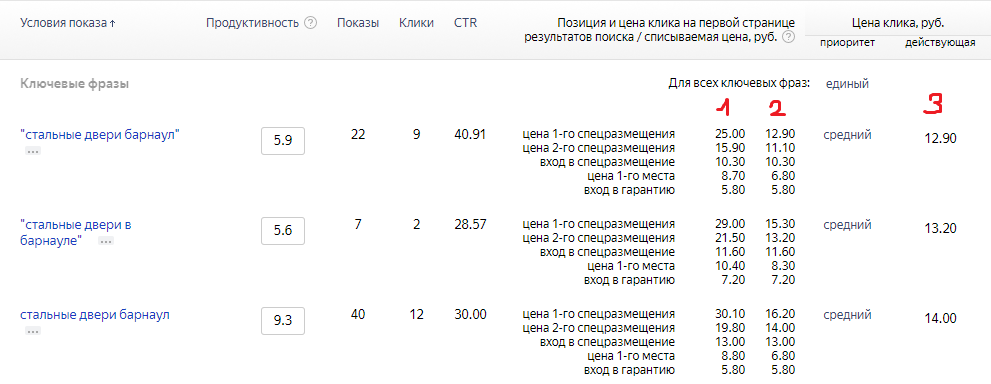Expand ellipsis under unquoted стальные двери барнаул
Screen dimensions: 991x384
point(33,331)
